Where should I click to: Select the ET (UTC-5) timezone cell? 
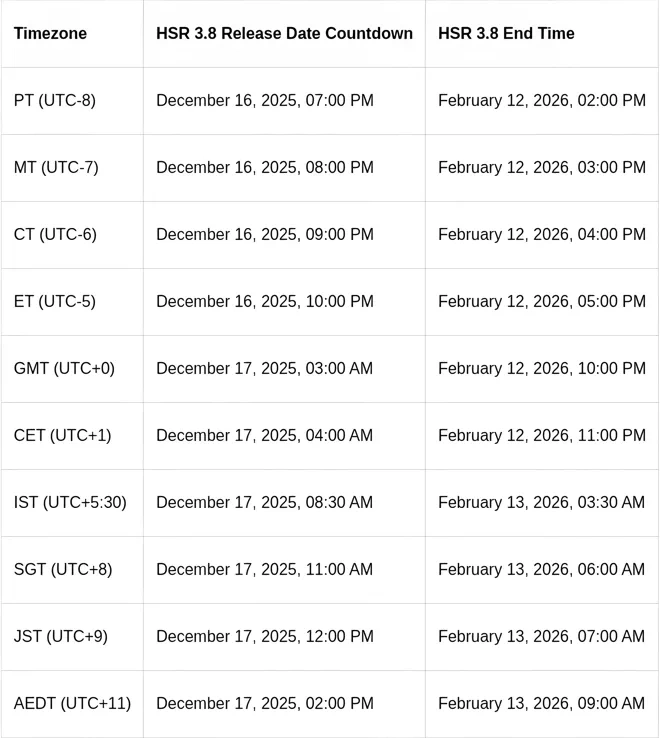point(55,302)
